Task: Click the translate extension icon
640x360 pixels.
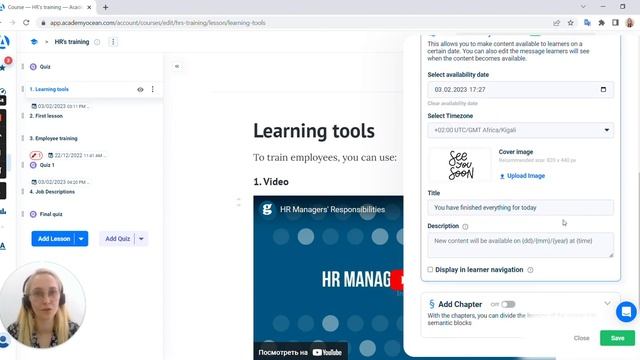Action: point(587,23)
